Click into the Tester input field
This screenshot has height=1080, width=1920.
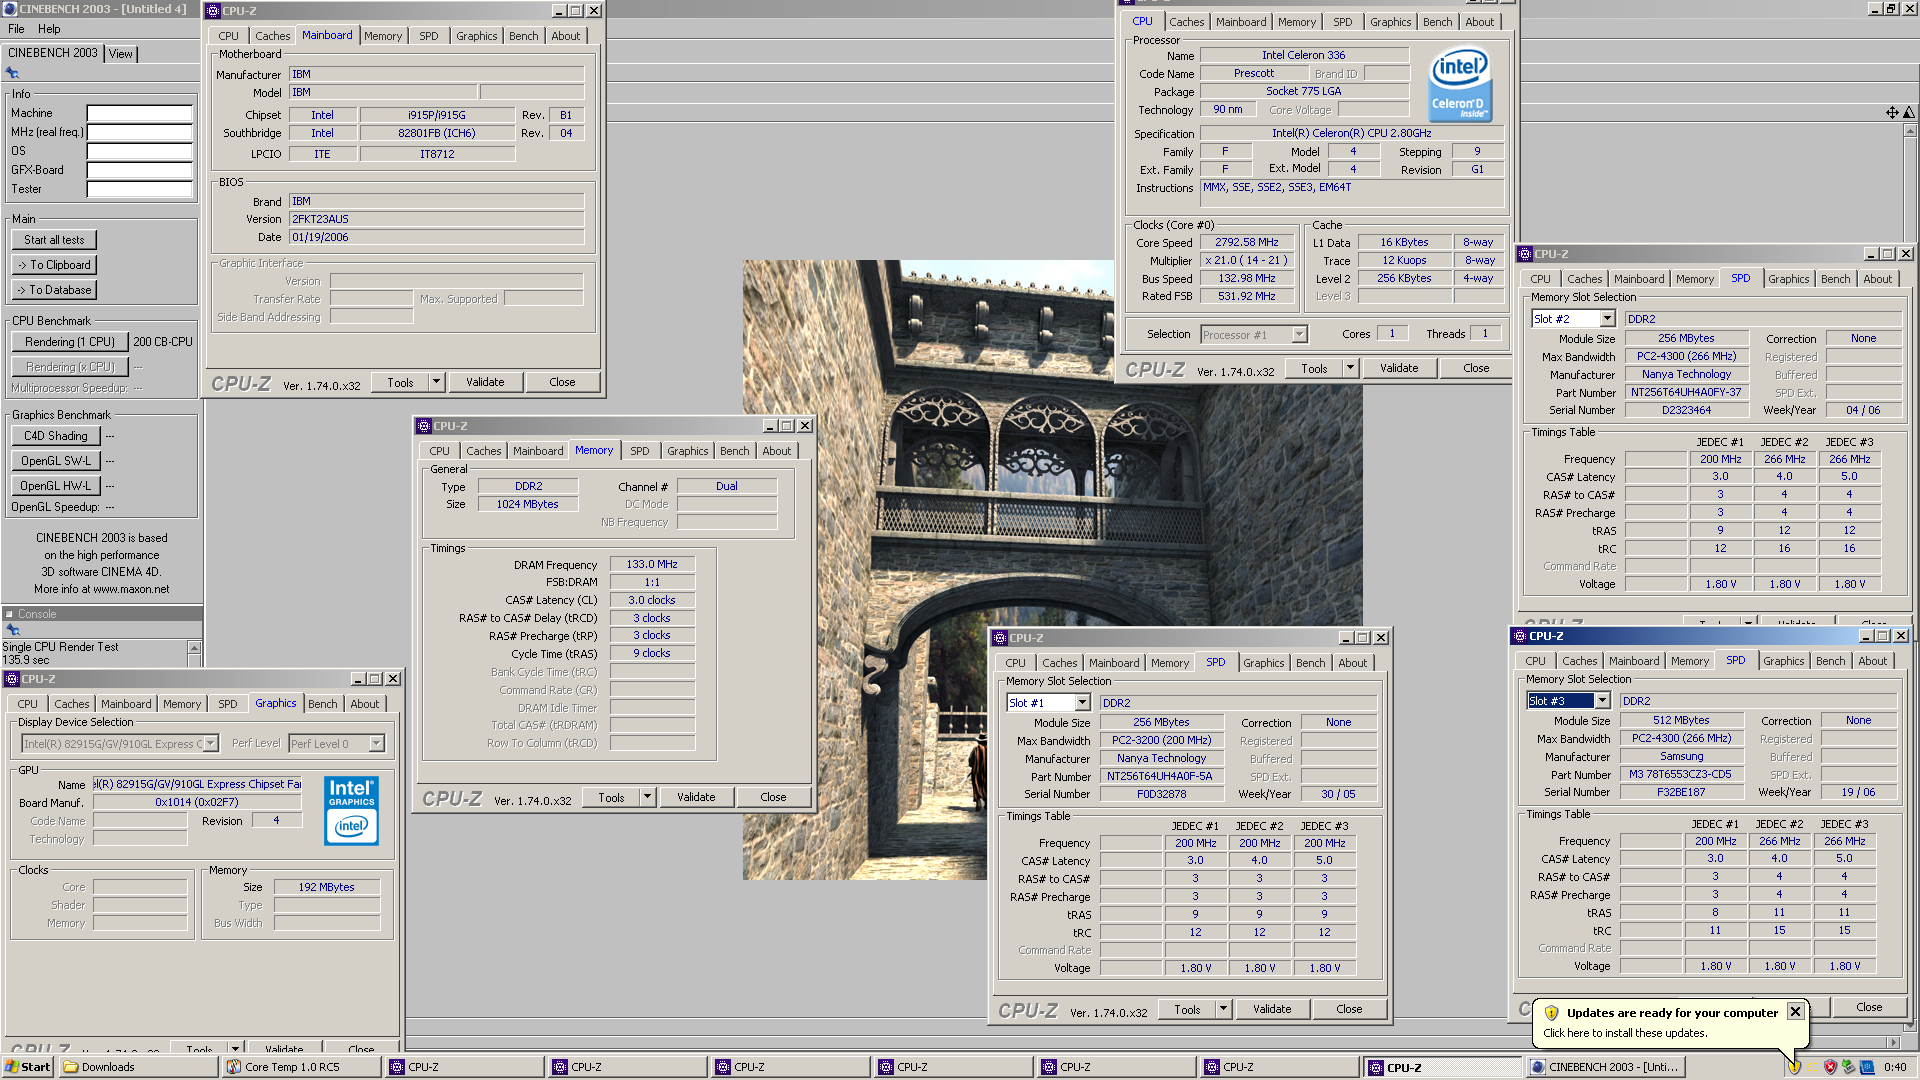click(x=139, y=190)
